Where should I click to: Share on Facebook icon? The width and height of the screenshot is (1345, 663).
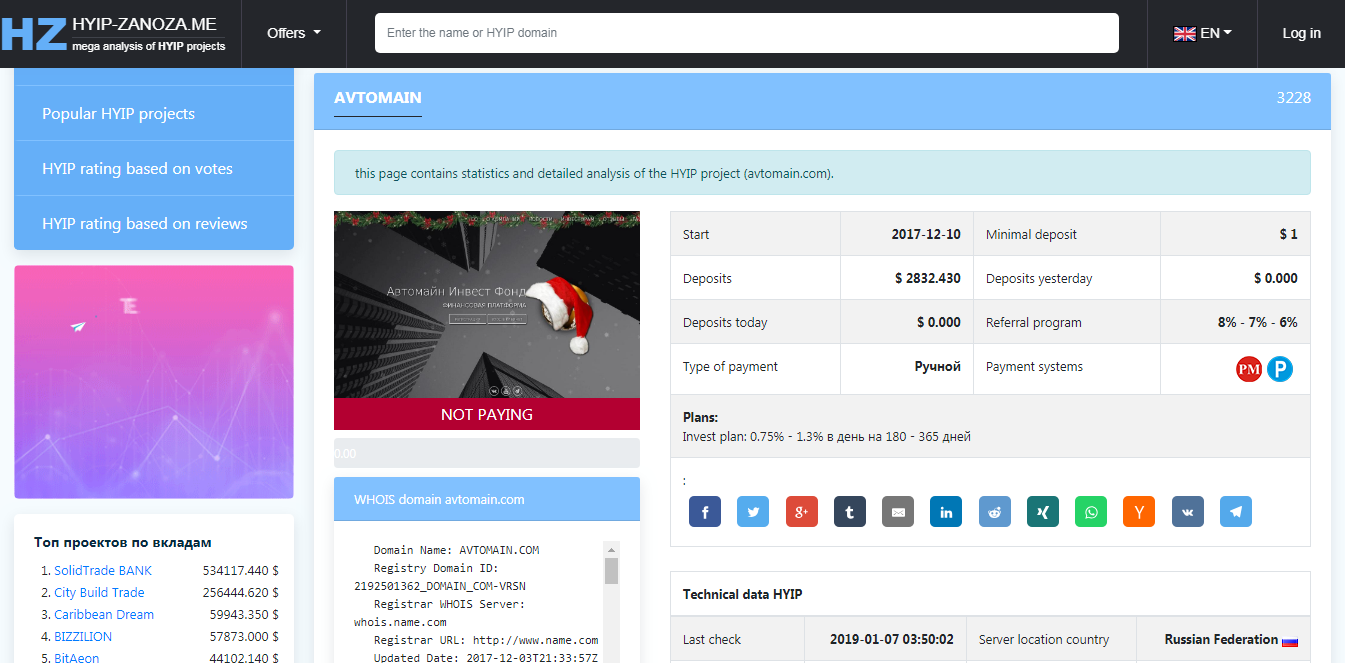click(705, 512)
